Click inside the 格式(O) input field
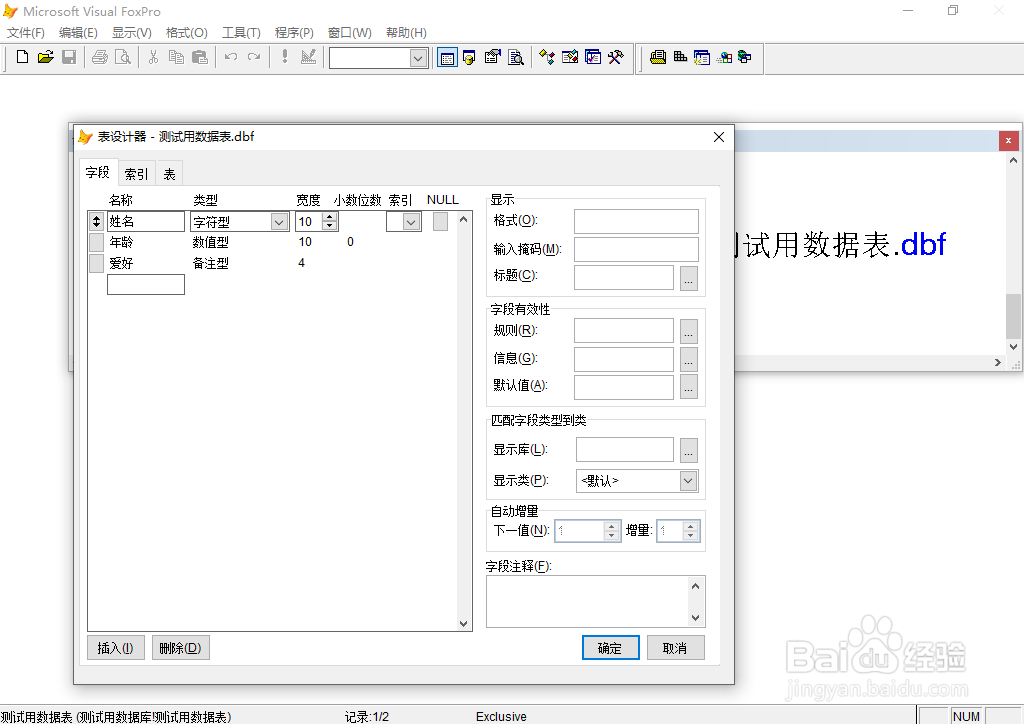The height and width of the screenshot is (724, 1024). click(636, 221)
